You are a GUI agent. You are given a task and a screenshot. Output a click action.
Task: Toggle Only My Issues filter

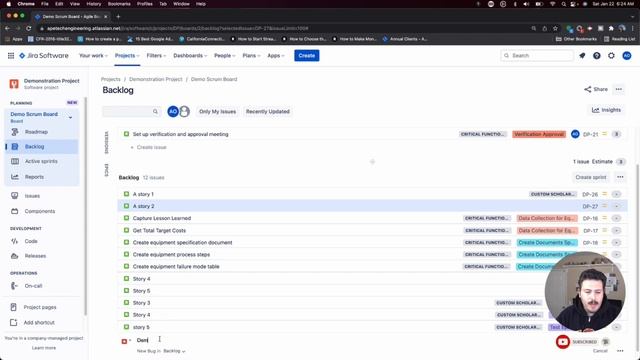click(x=218, y=111)
